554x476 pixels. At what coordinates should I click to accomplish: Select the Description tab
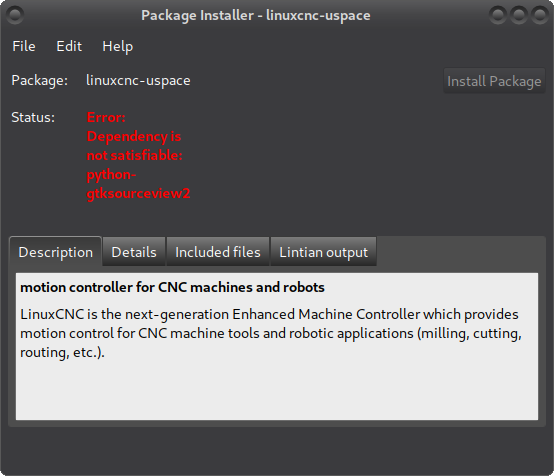pyautogui.click(x=55, y=252)
